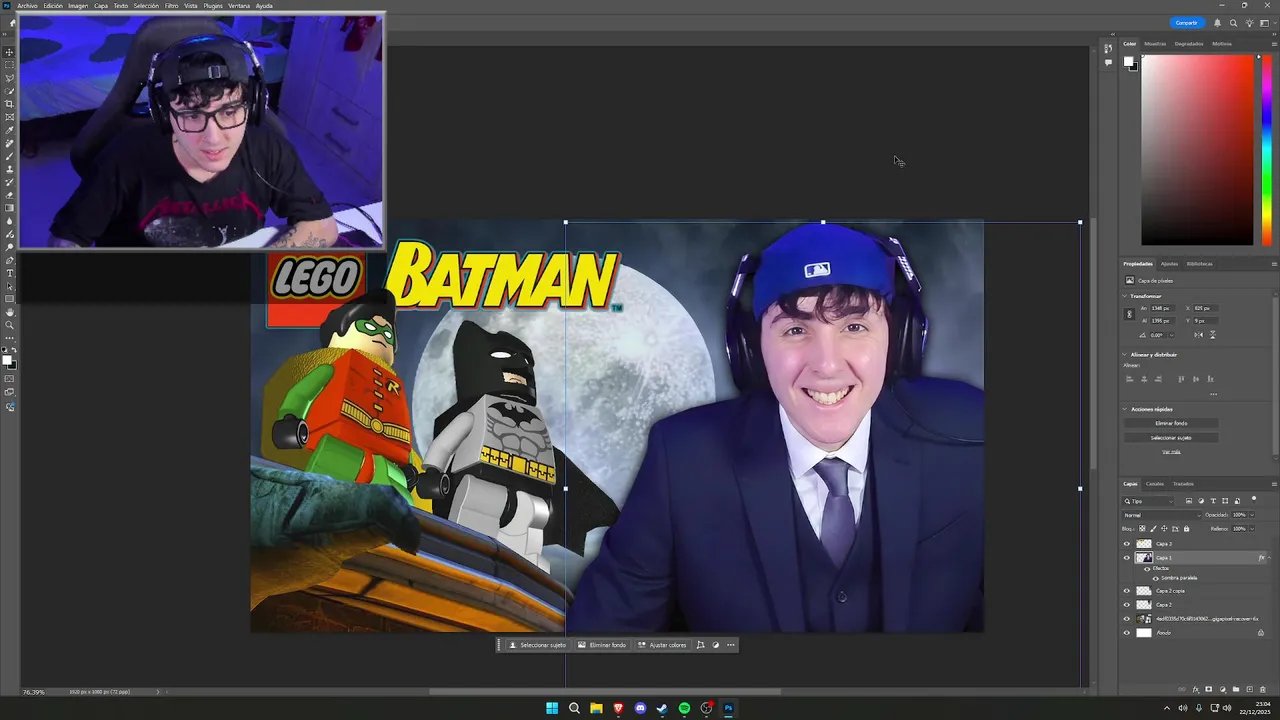Hide the gigapixel-recover layer

pos(1127,619)
